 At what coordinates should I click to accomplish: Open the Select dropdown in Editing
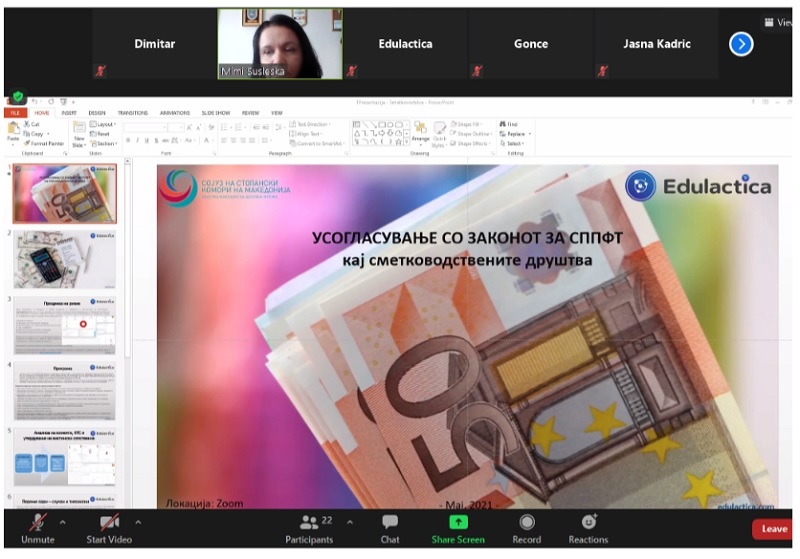(x=512, y=143)
